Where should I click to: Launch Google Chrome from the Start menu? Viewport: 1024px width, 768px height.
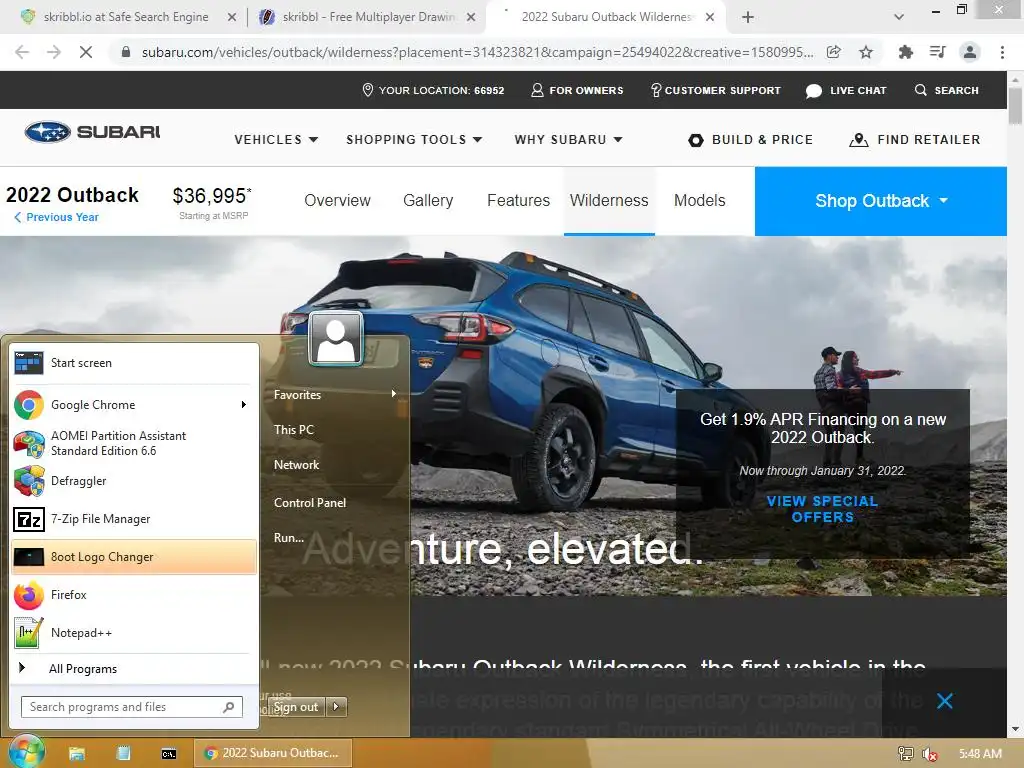click(124, 405)
